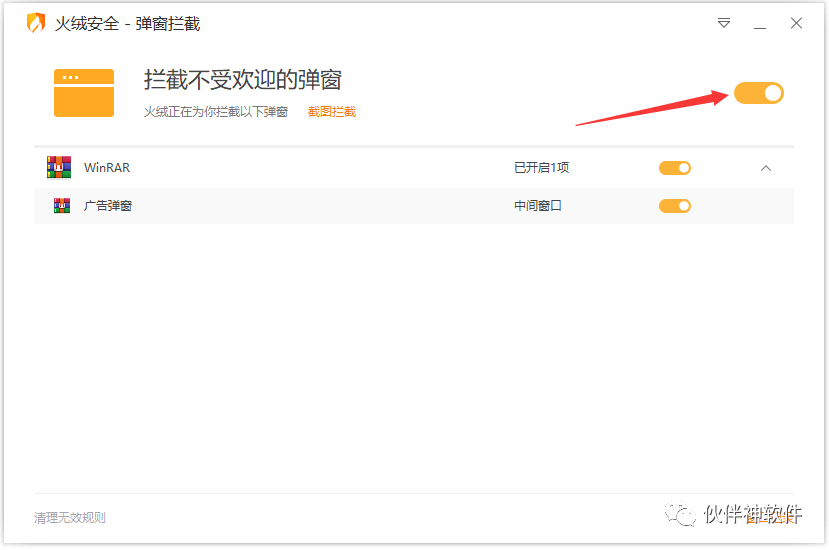Click the WinRAR application icon
The image size is (829, 550).
pyautogui.click(x=59, y=168)
